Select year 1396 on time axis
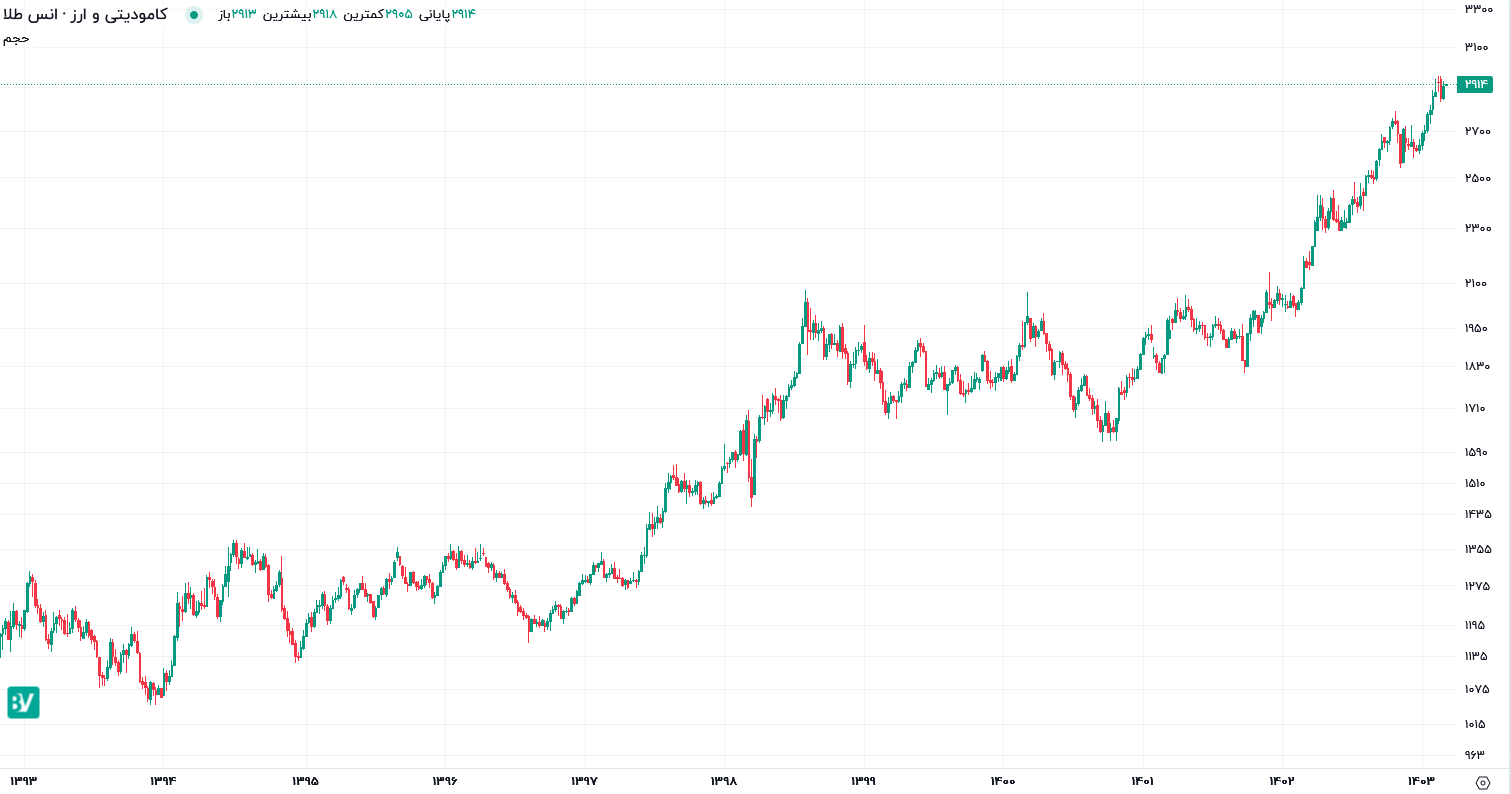This screenshot has width=1511, height=794. tap(445, 781)
